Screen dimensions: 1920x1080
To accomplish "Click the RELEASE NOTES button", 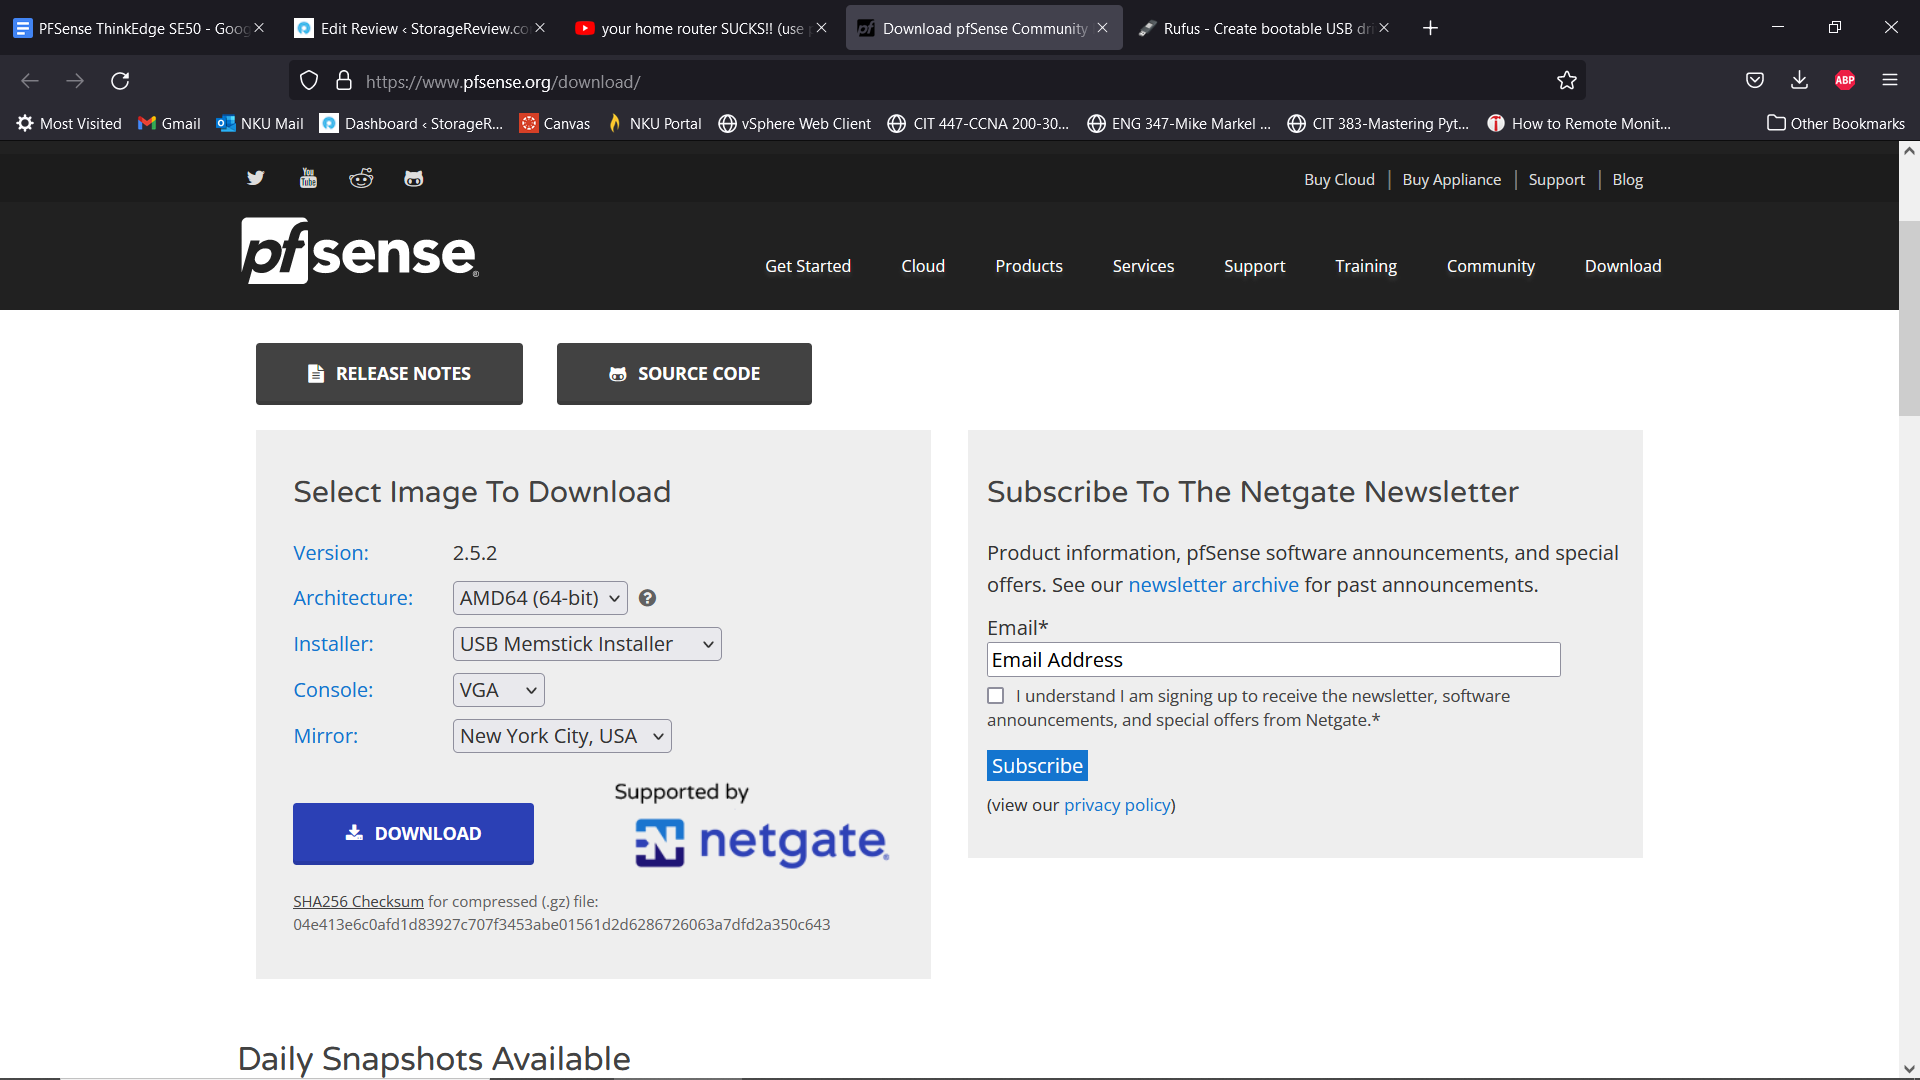I will click(x=389, y=374).
